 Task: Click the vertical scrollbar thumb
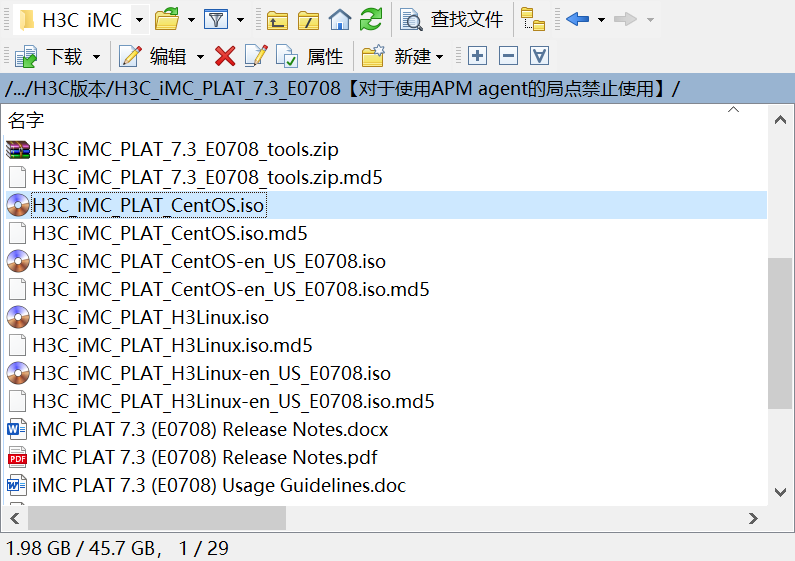point(780,333)
